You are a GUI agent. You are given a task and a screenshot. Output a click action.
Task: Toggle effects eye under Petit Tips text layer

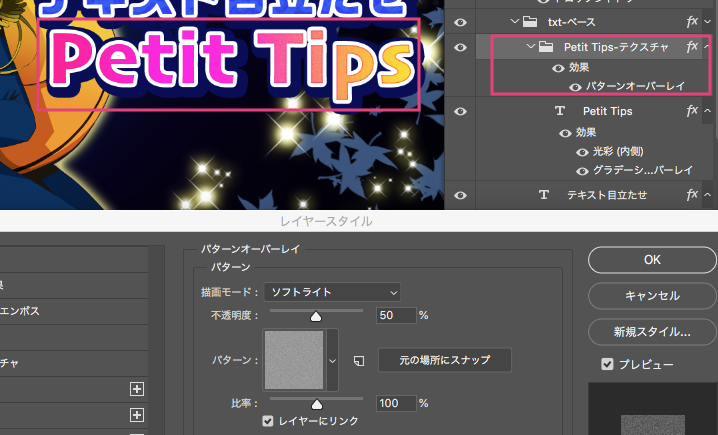565,133
